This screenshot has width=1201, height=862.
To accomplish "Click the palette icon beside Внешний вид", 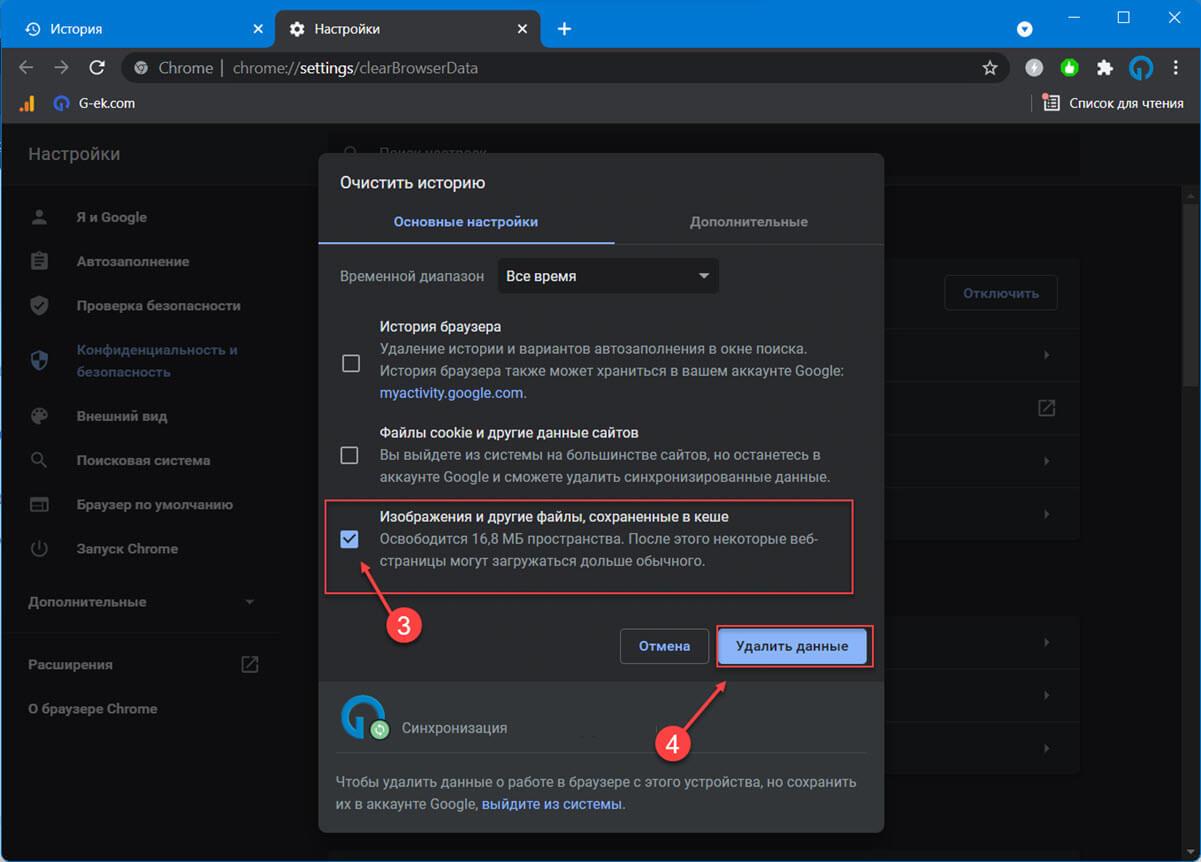I will 39,416.
